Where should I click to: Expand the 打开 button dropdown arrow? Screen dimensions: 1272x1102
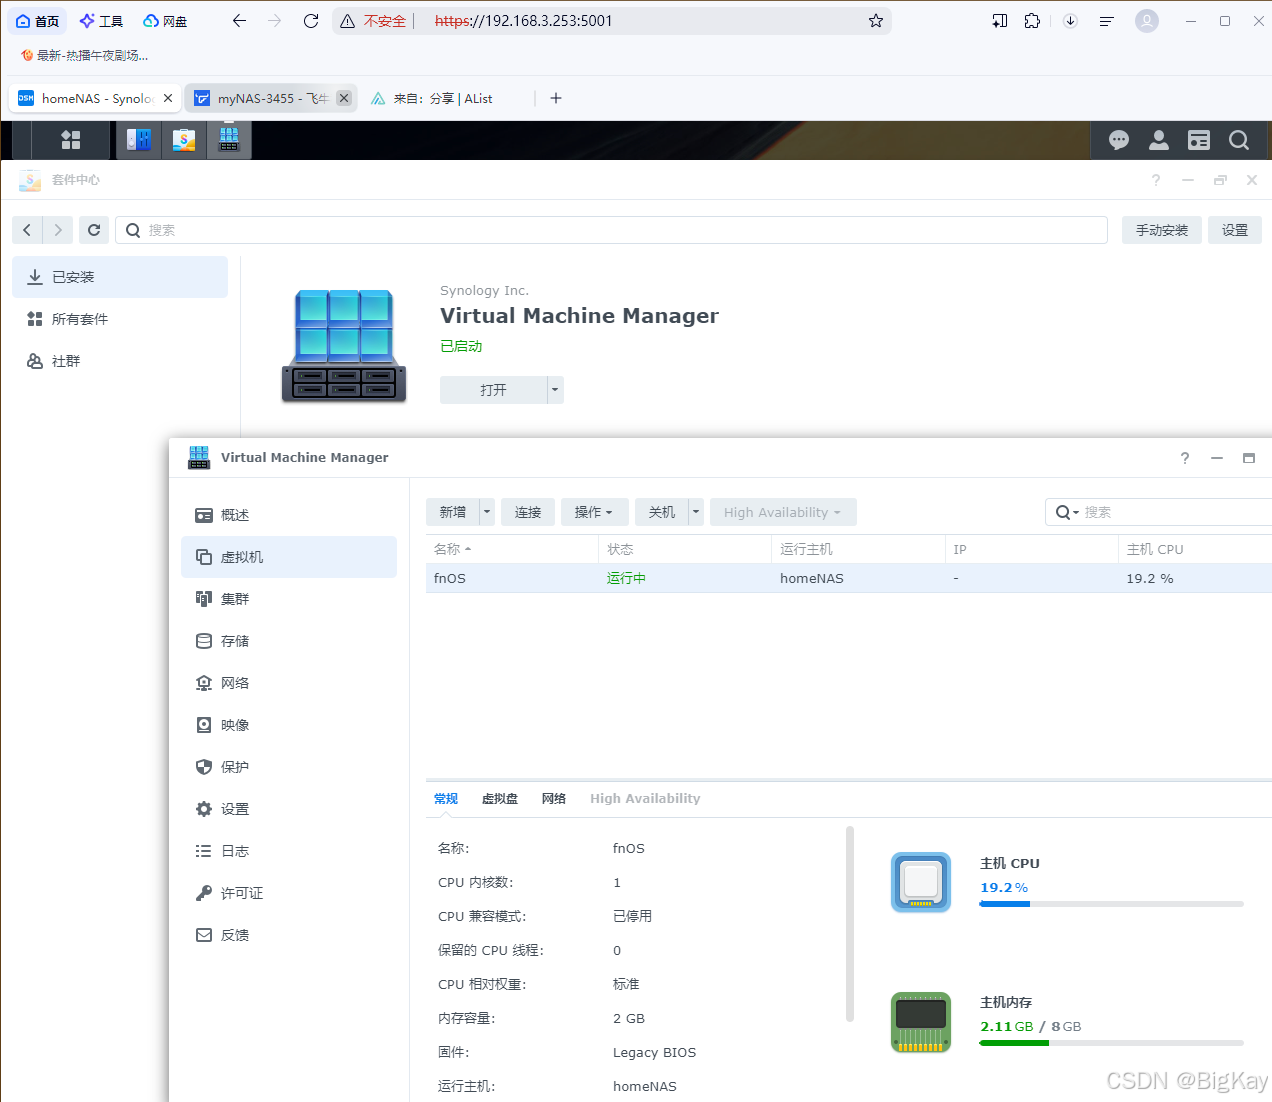555,390
